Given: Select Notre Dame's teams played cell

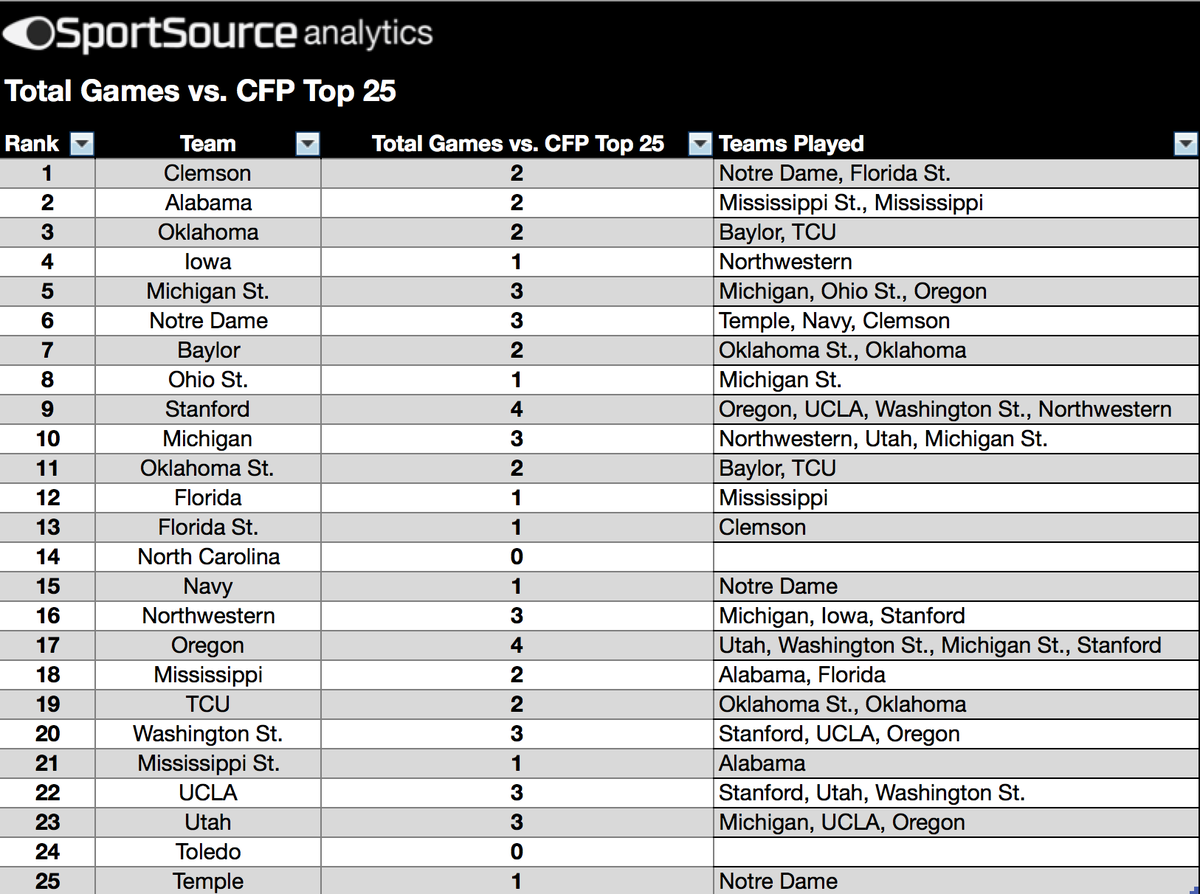Looking at the screenshot, I should [x=834, y=321].
